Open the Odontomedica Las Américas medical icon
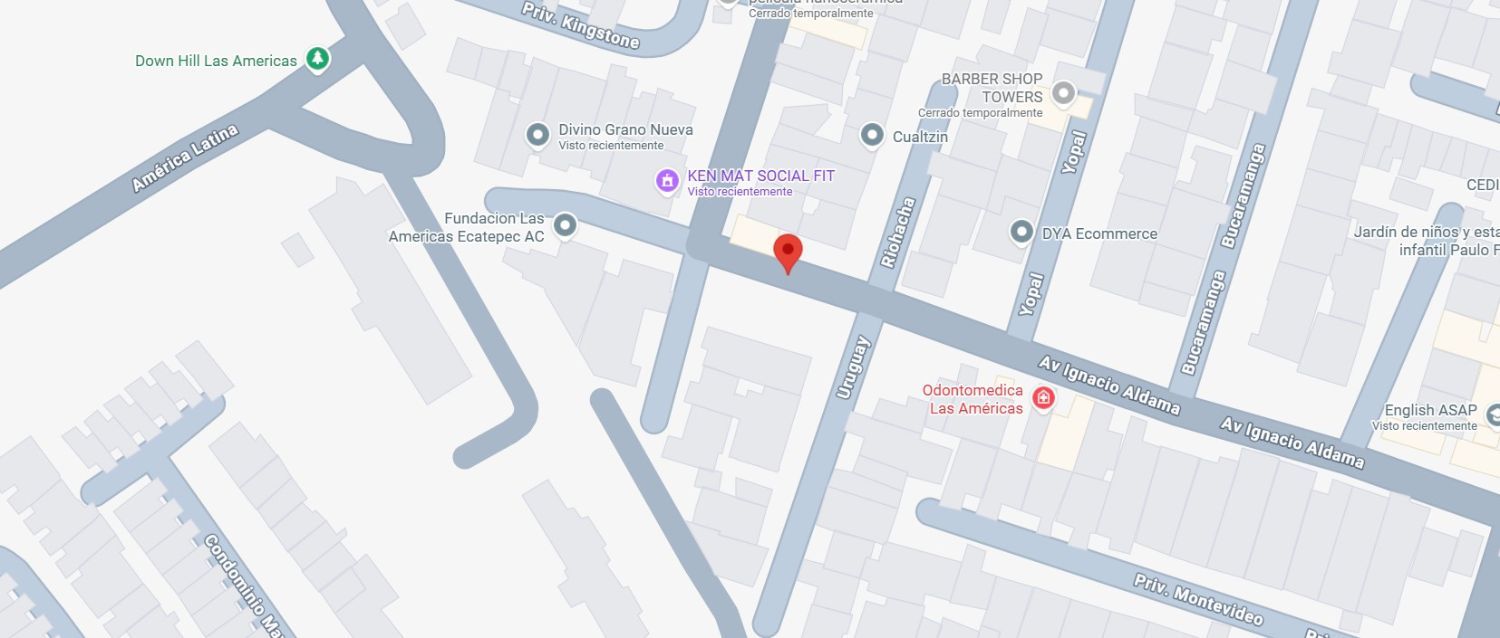Viewport: 1500px width, 638px height. point(1043,398)
